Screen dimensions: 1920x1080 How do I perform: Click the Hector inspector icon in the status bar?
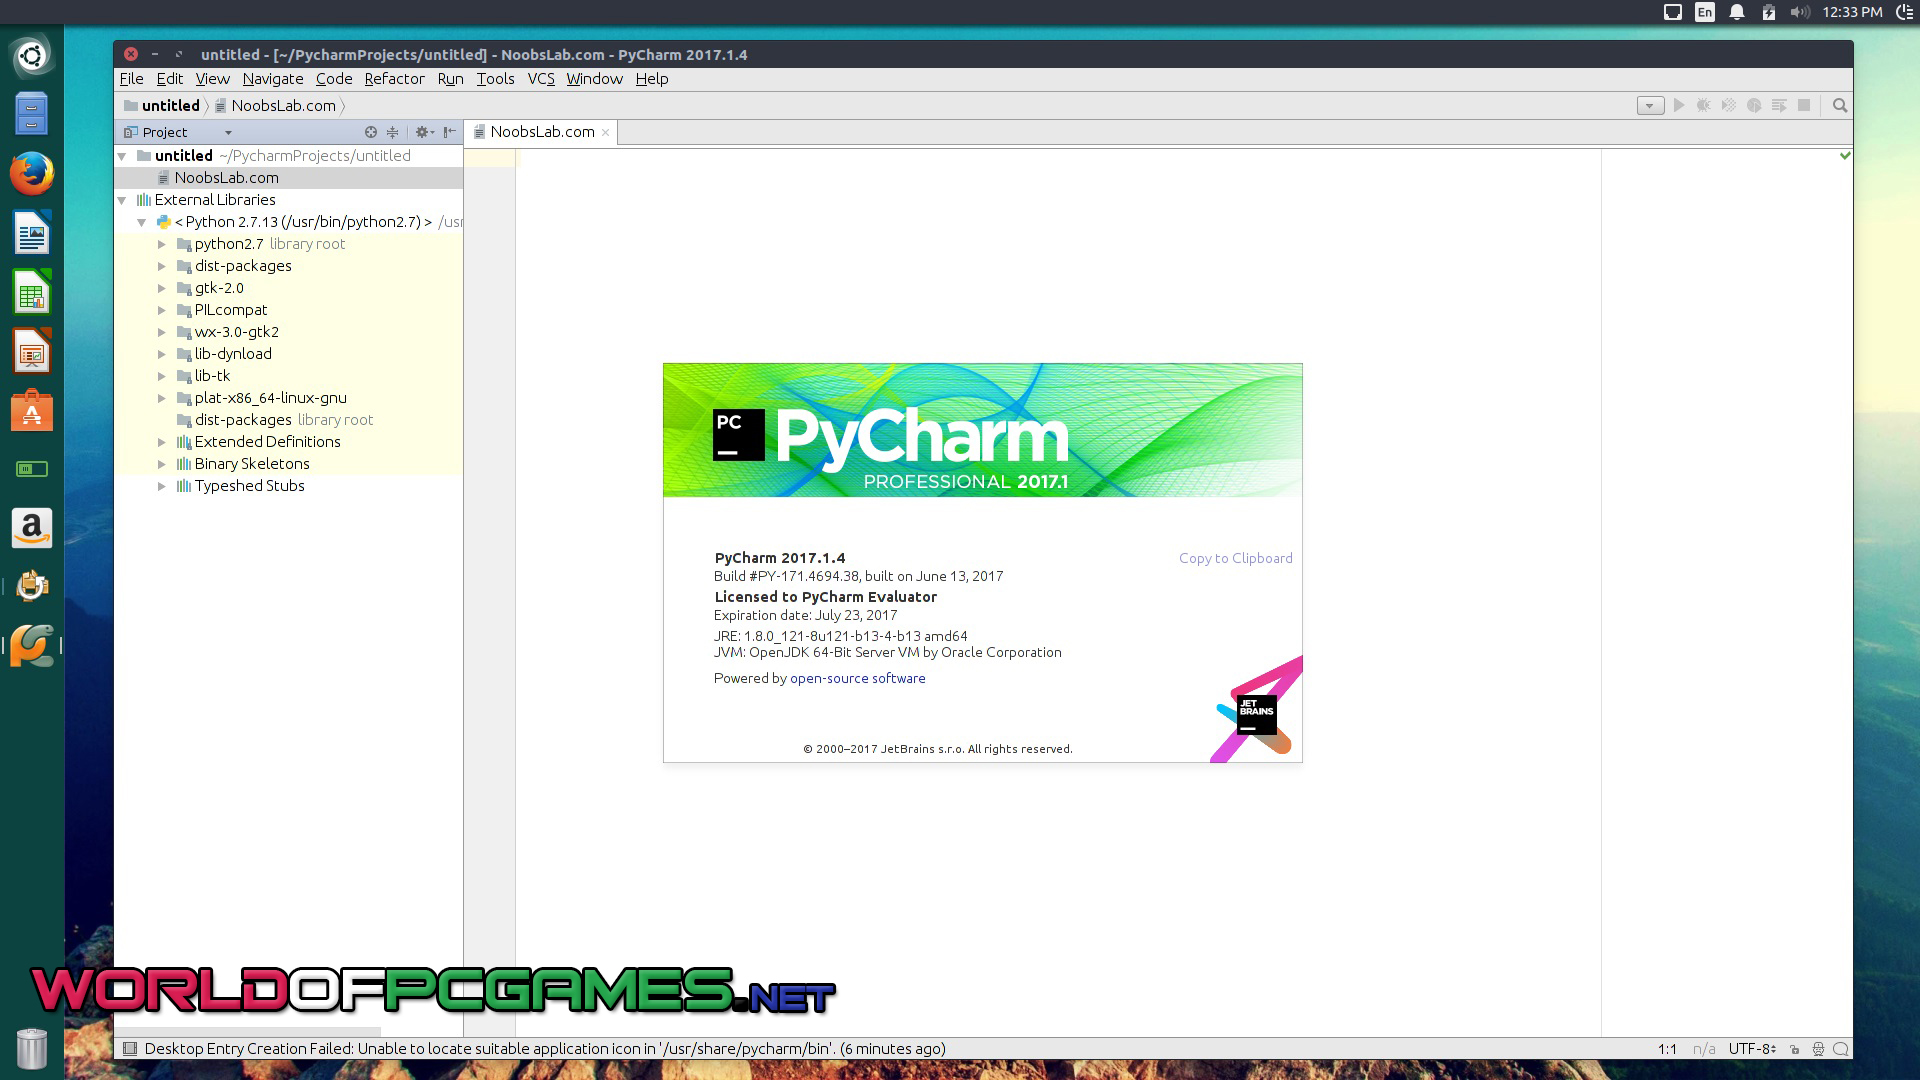[1818, 1049]
